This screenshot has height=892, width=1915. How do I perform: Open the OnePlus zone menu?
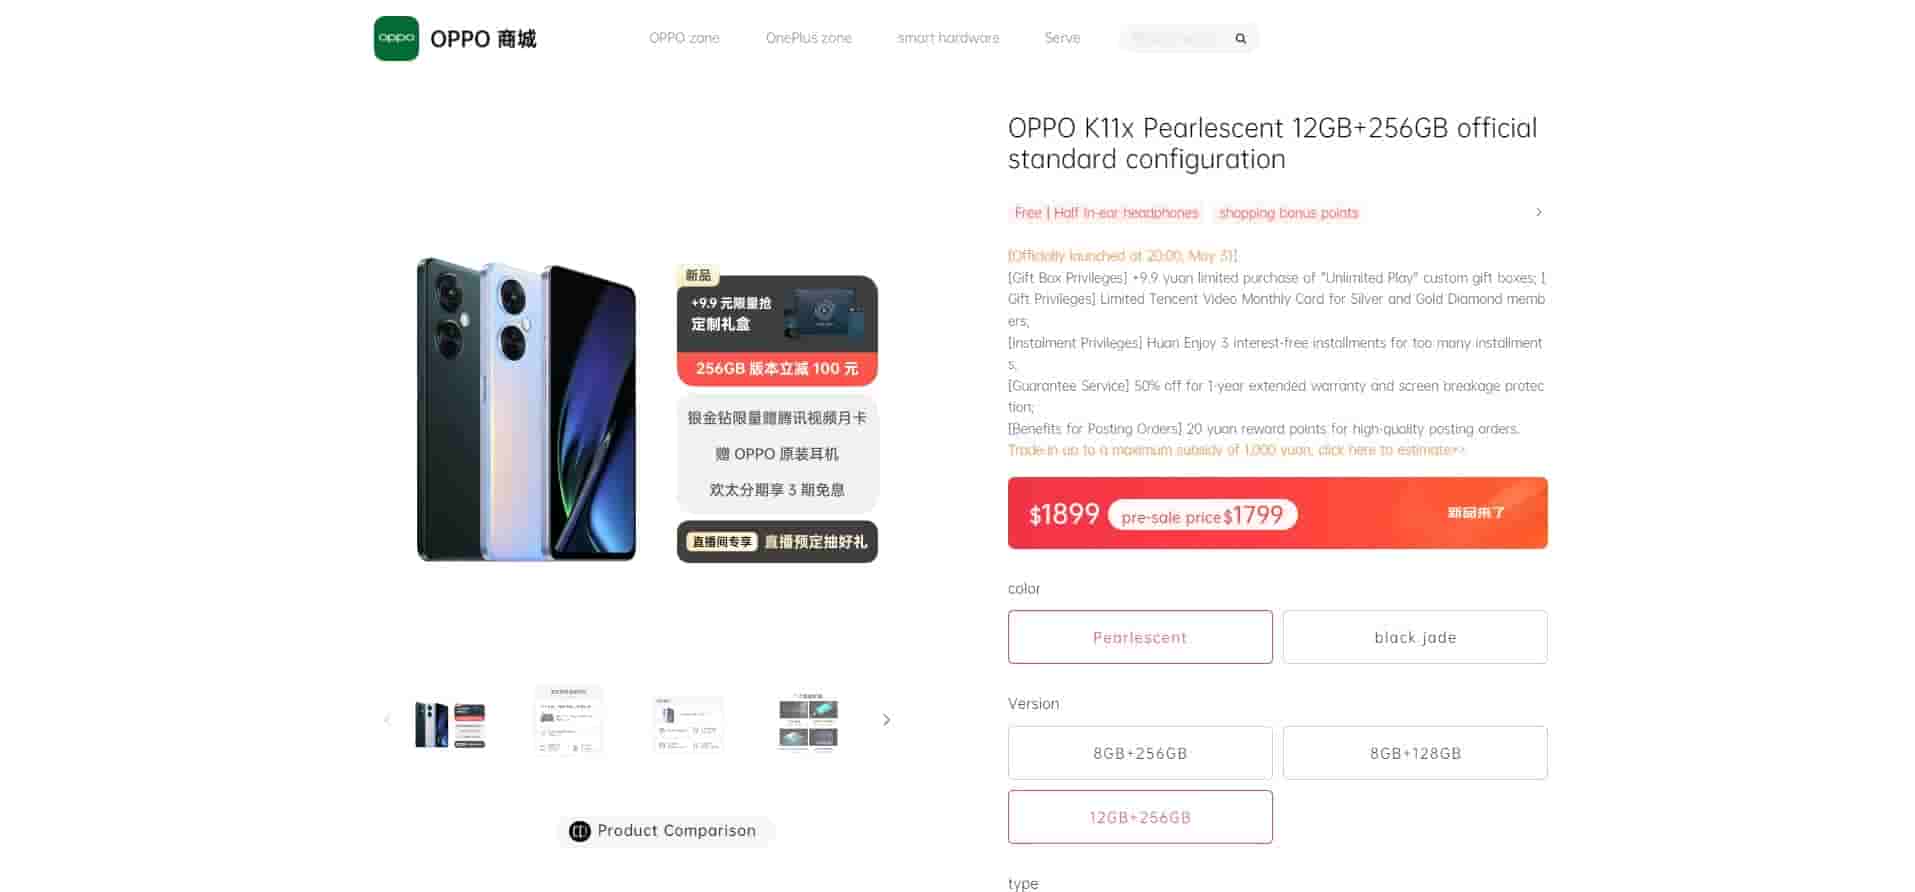click(x=808, y=38)
